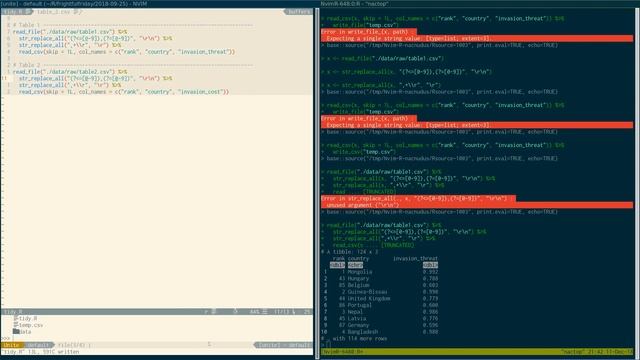
Task: Click the R console prompt cursor
Action: coord(328,345)
